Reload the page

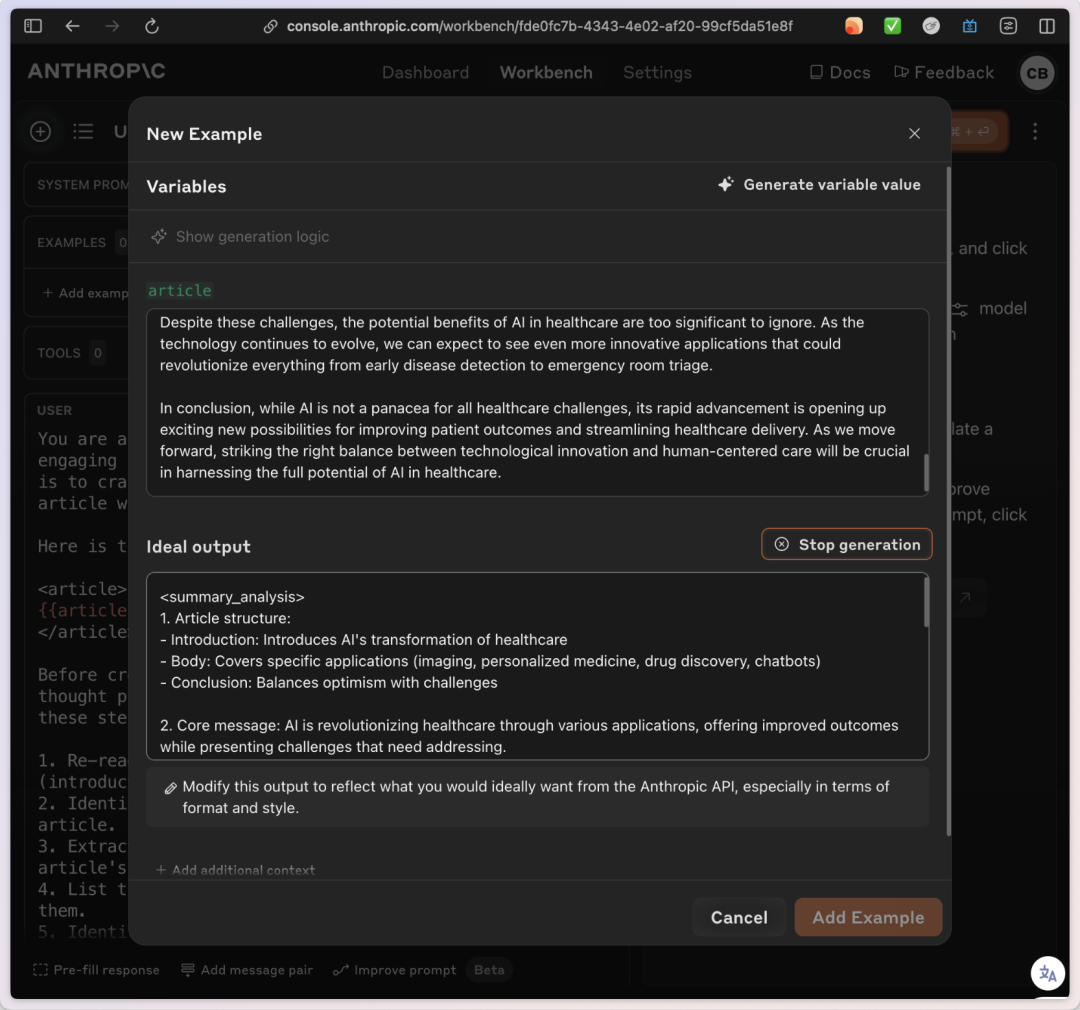pyautogui.click(x=152, y=26)
